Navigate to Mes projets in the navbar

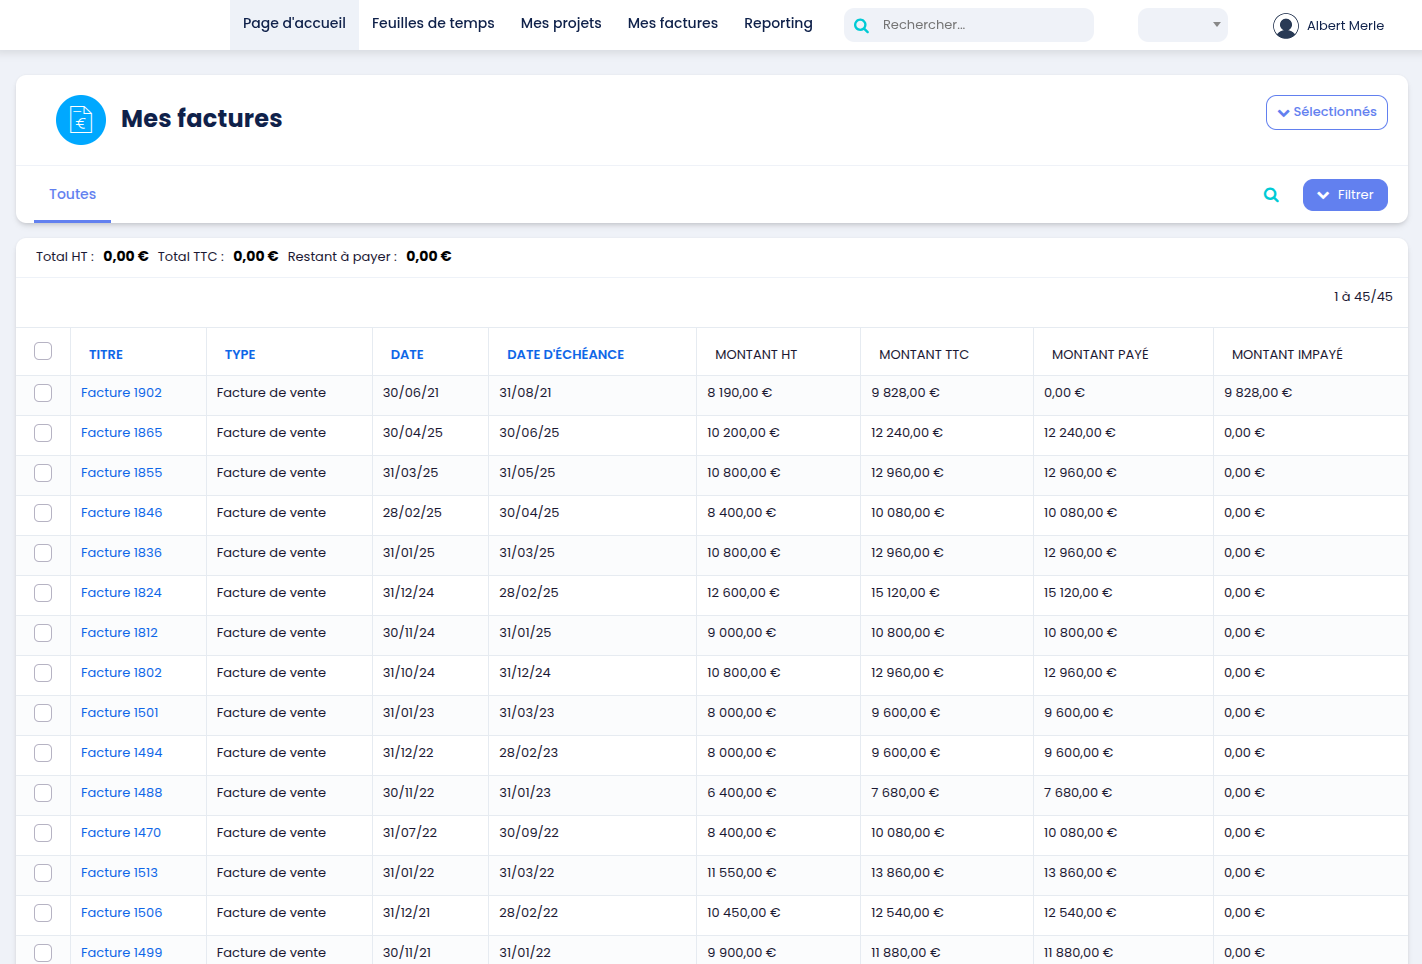pos(561,24)
